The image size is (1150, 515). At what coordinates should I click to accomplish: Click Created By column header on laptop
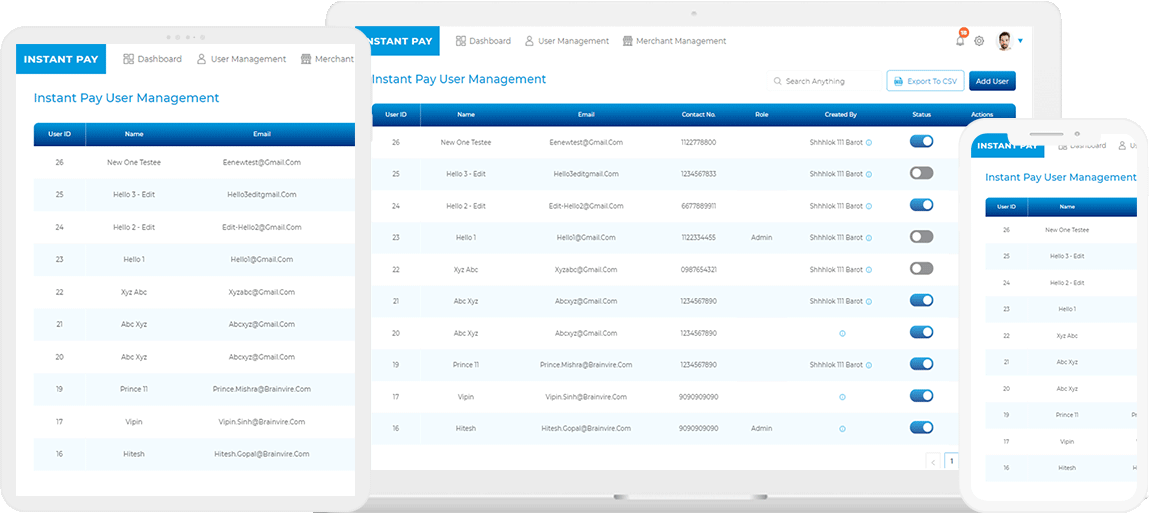tap(840, 115)
